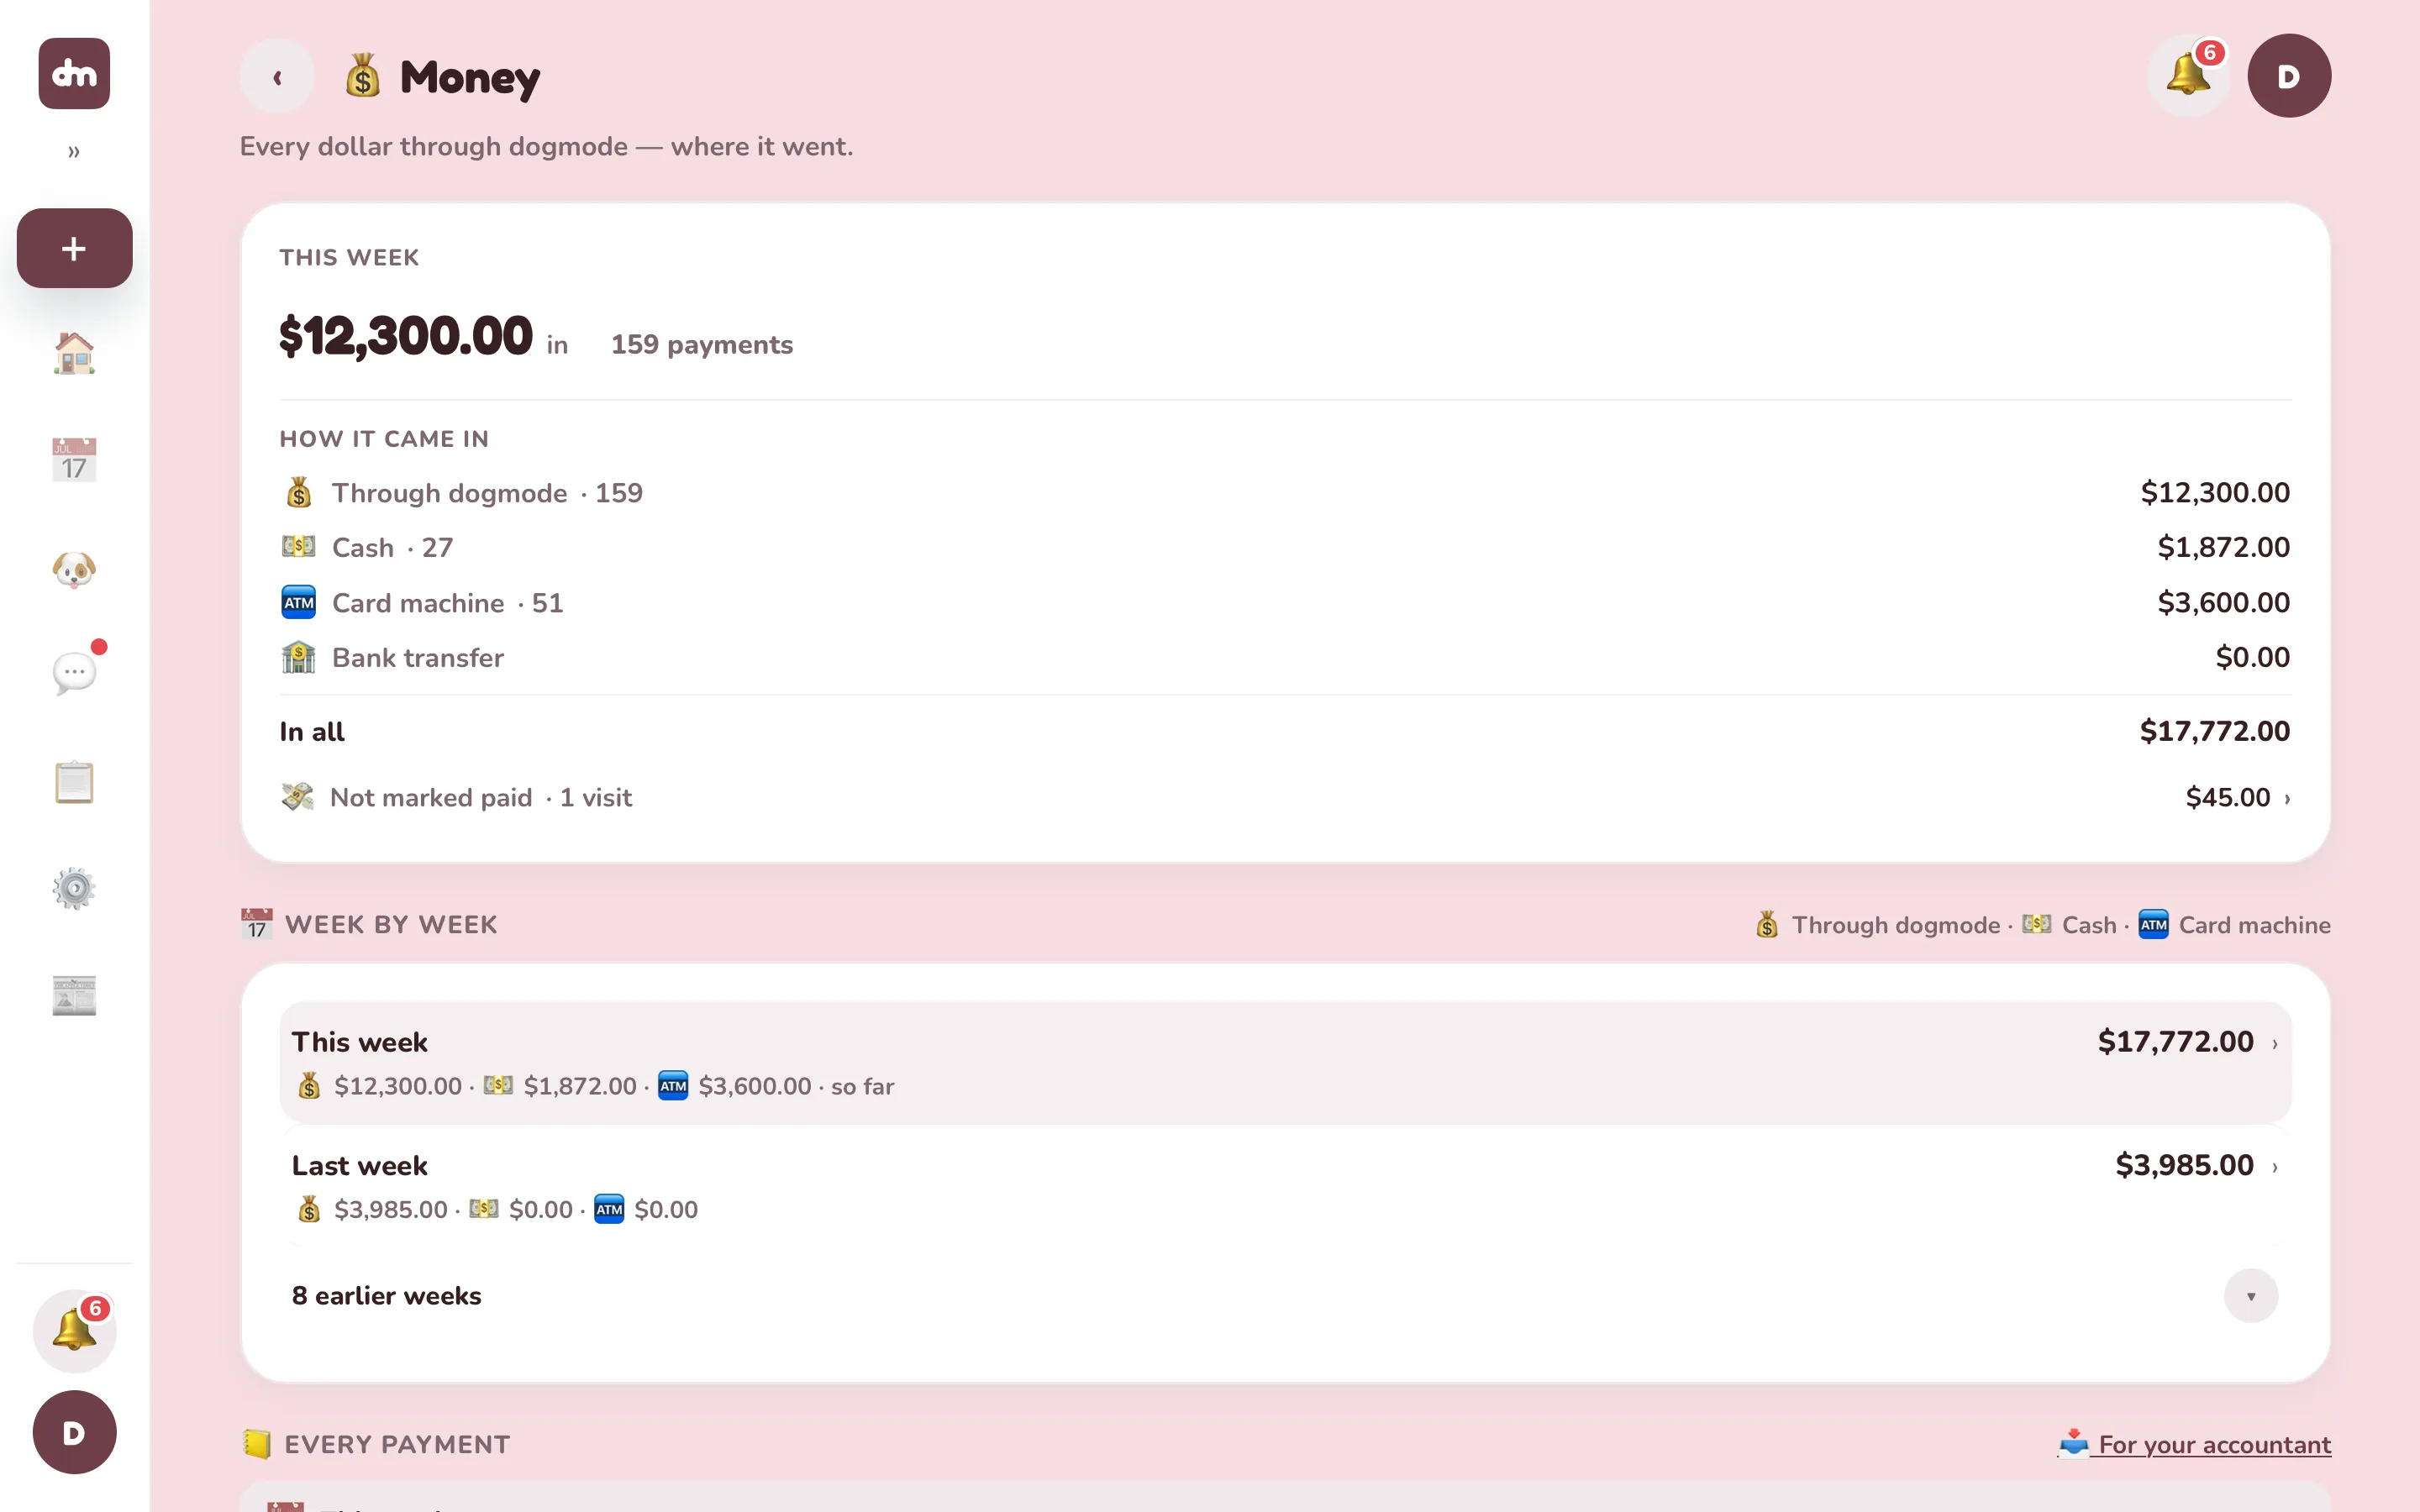Go back with the chevron button
This screenshot has width=2420, height=1512.
277,76
